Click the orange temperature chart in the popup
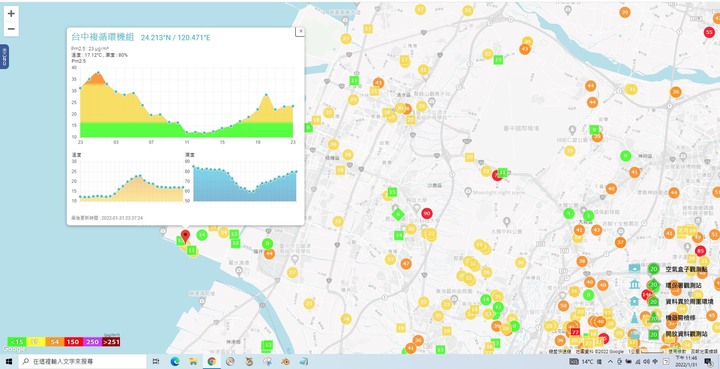 point(131,181)
